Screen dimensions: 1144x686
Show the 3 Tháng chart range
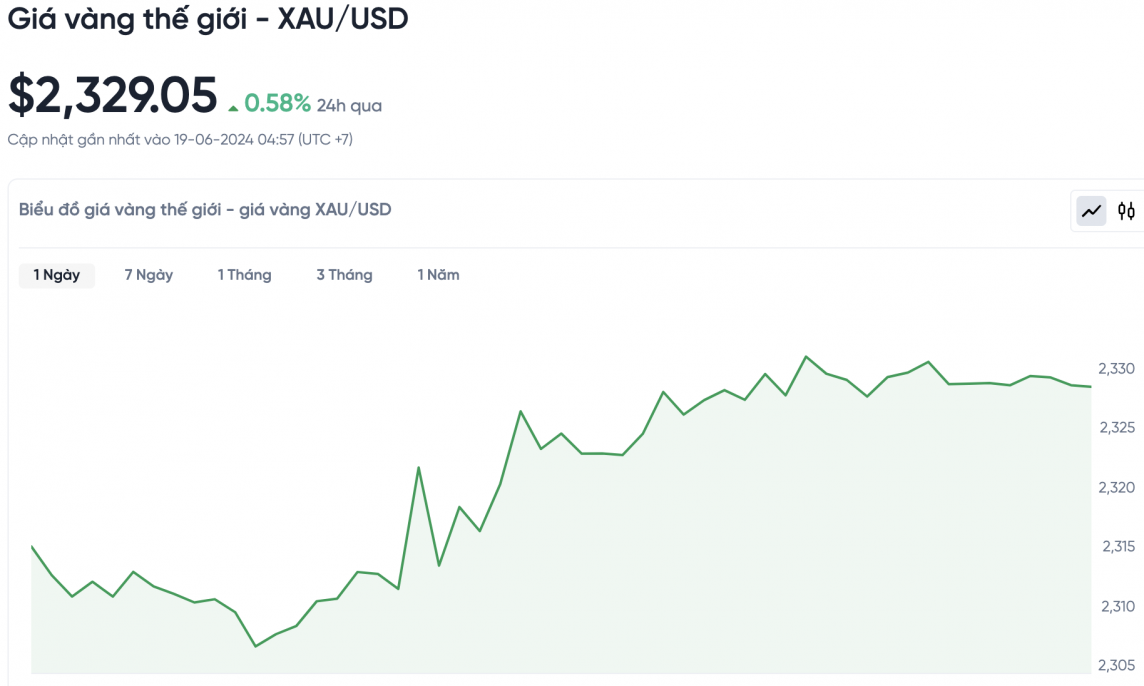(344, 275)
